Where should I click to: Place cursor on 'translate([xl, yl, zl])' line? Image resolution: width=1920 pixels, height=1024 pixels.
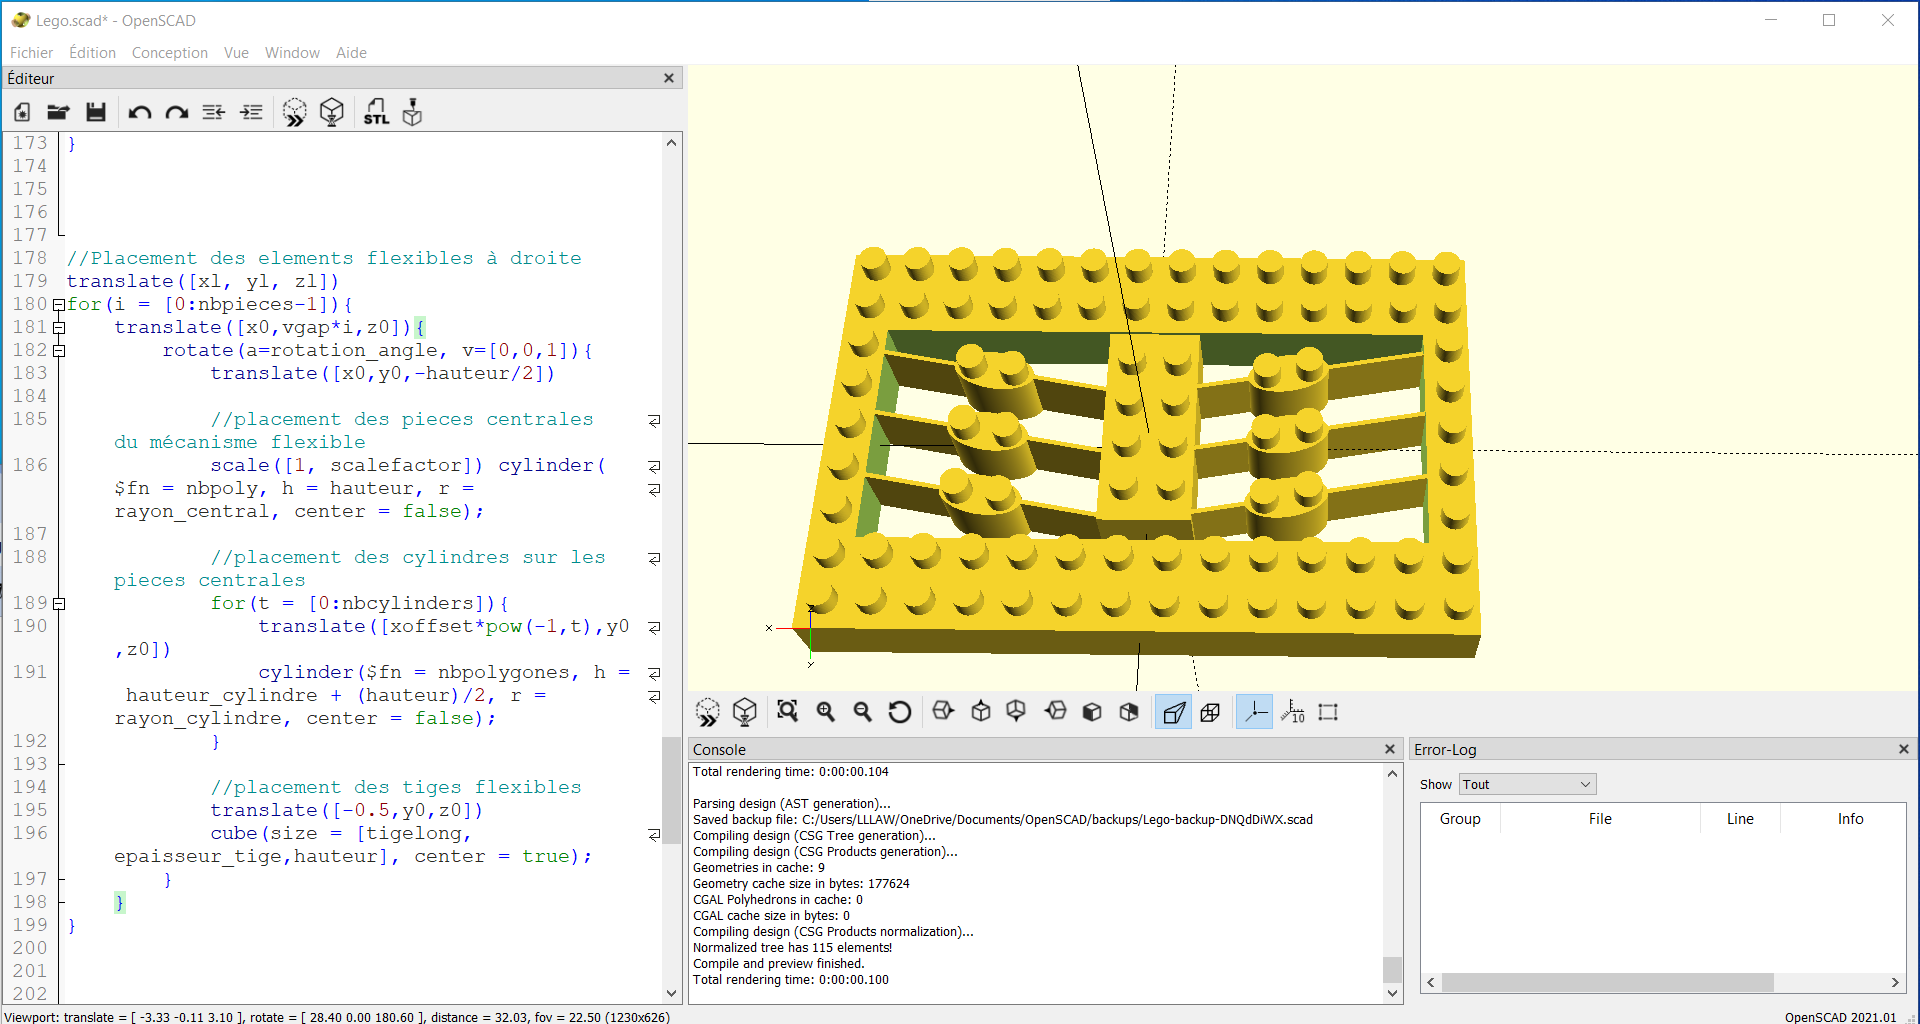point(203,281)
